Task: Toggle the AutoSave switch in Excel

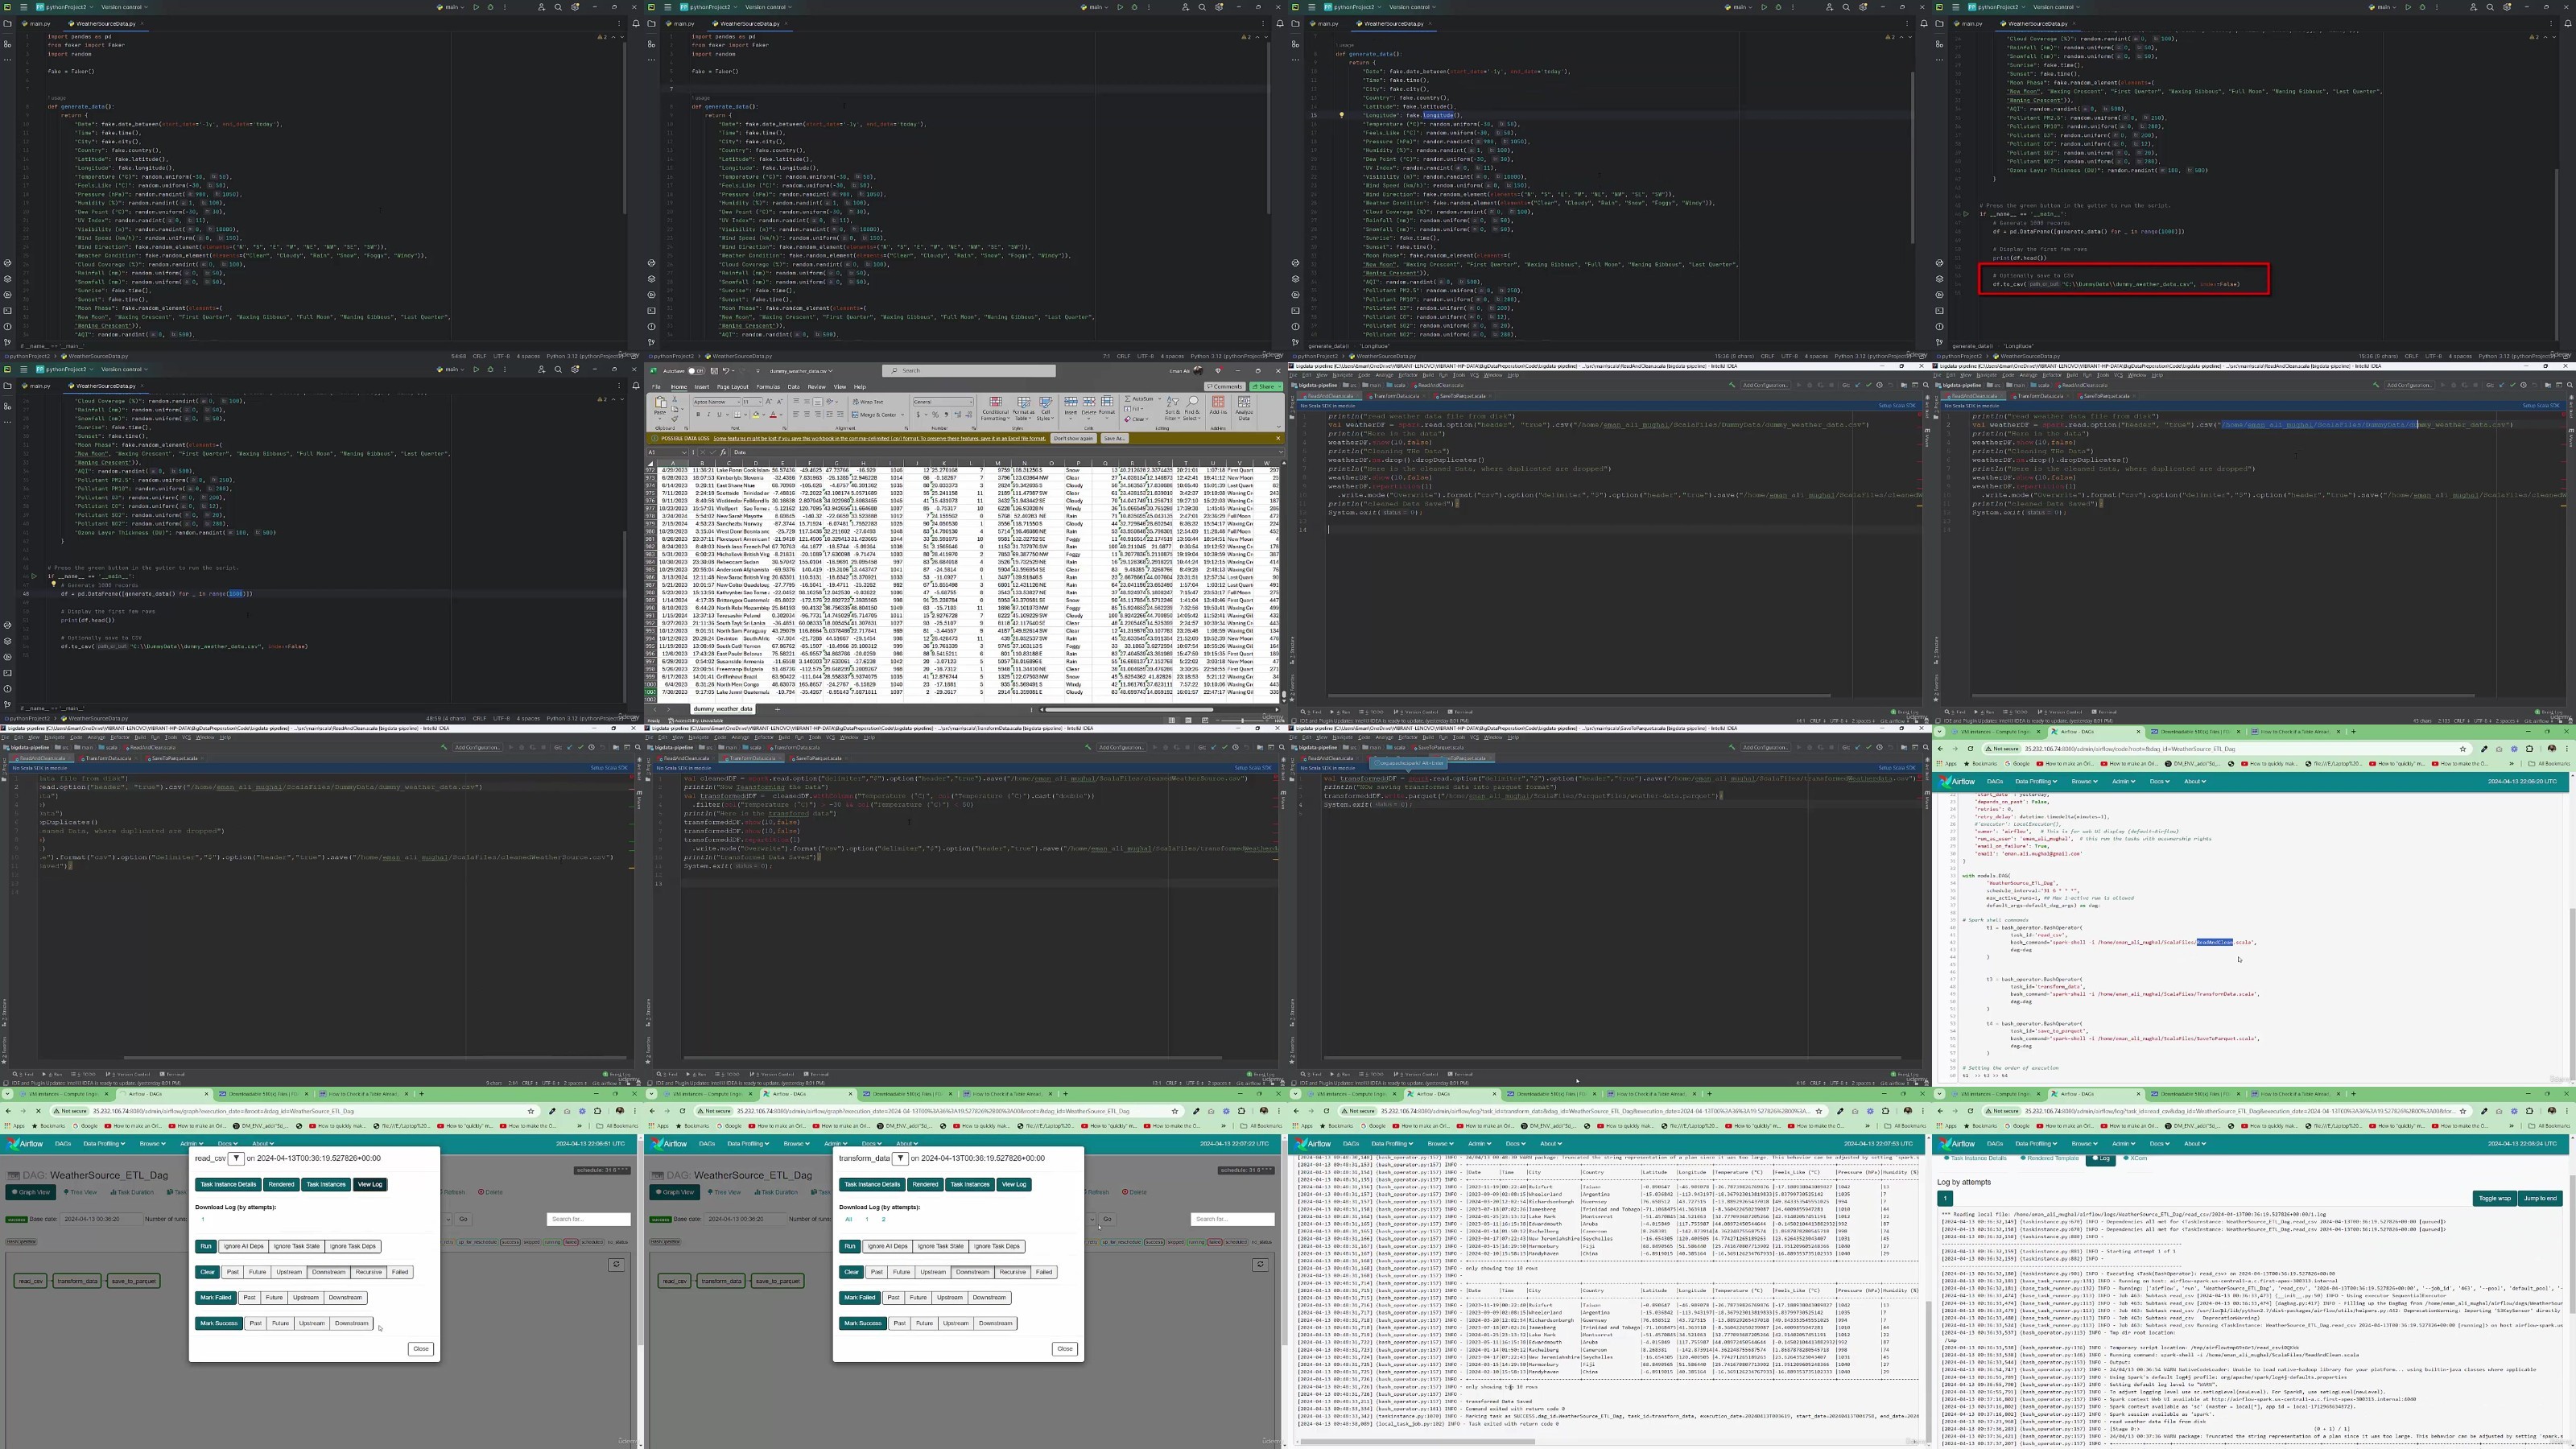Action: [x=697, y=371]
